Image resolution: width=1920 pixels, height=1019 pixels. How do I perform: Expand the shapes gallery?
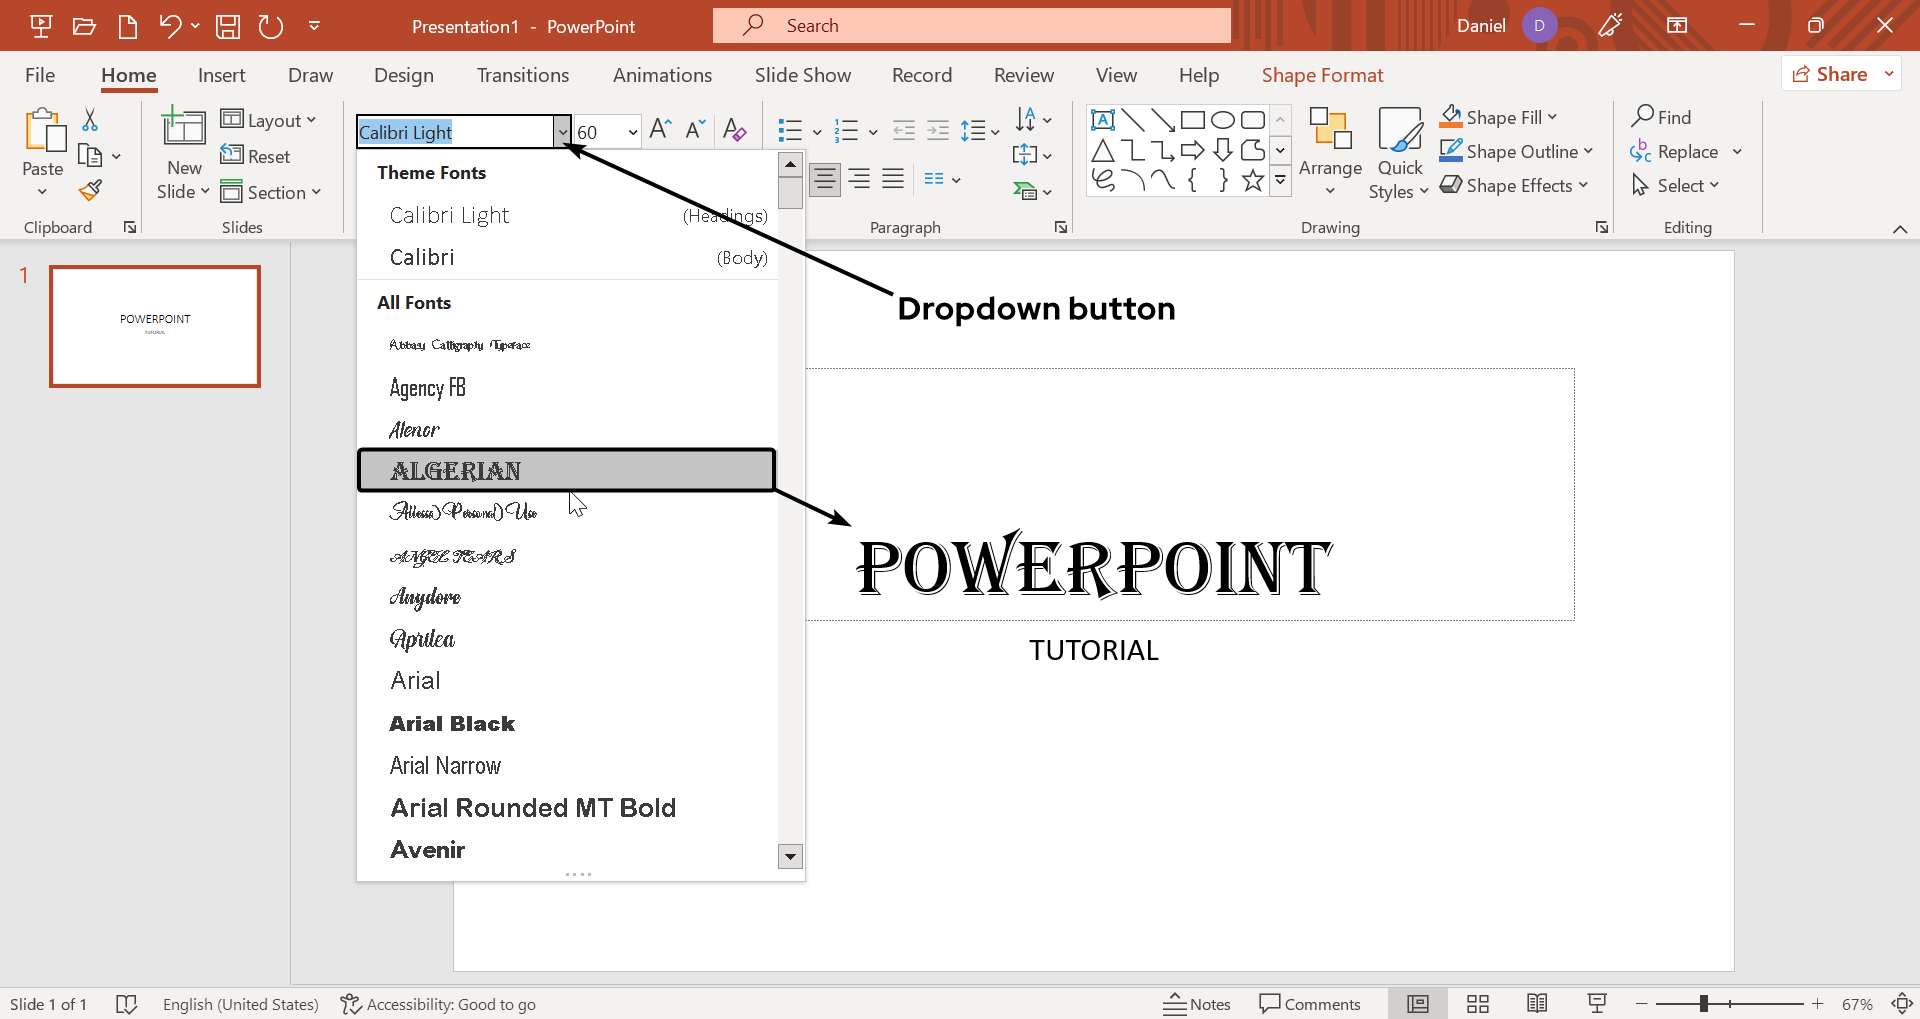pos(1281,180)
